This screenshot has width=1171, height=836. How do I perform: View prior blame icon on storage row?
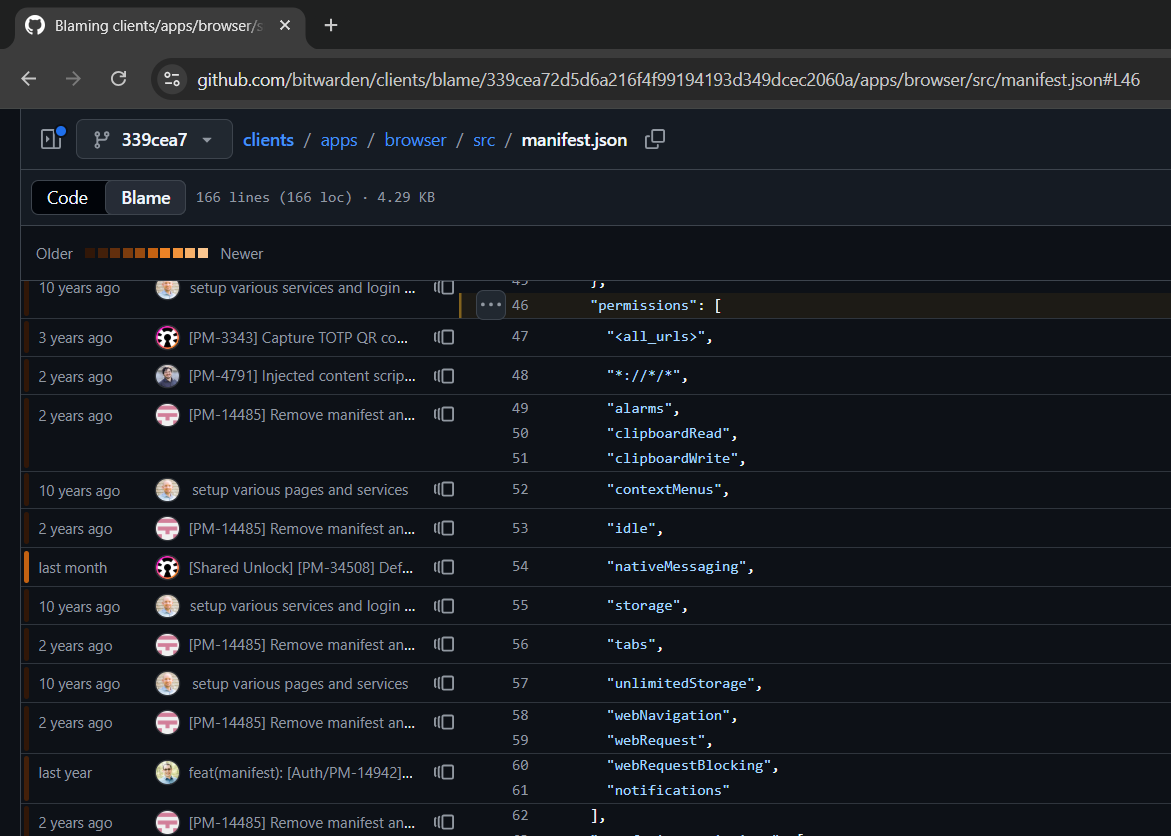[444, 606]
